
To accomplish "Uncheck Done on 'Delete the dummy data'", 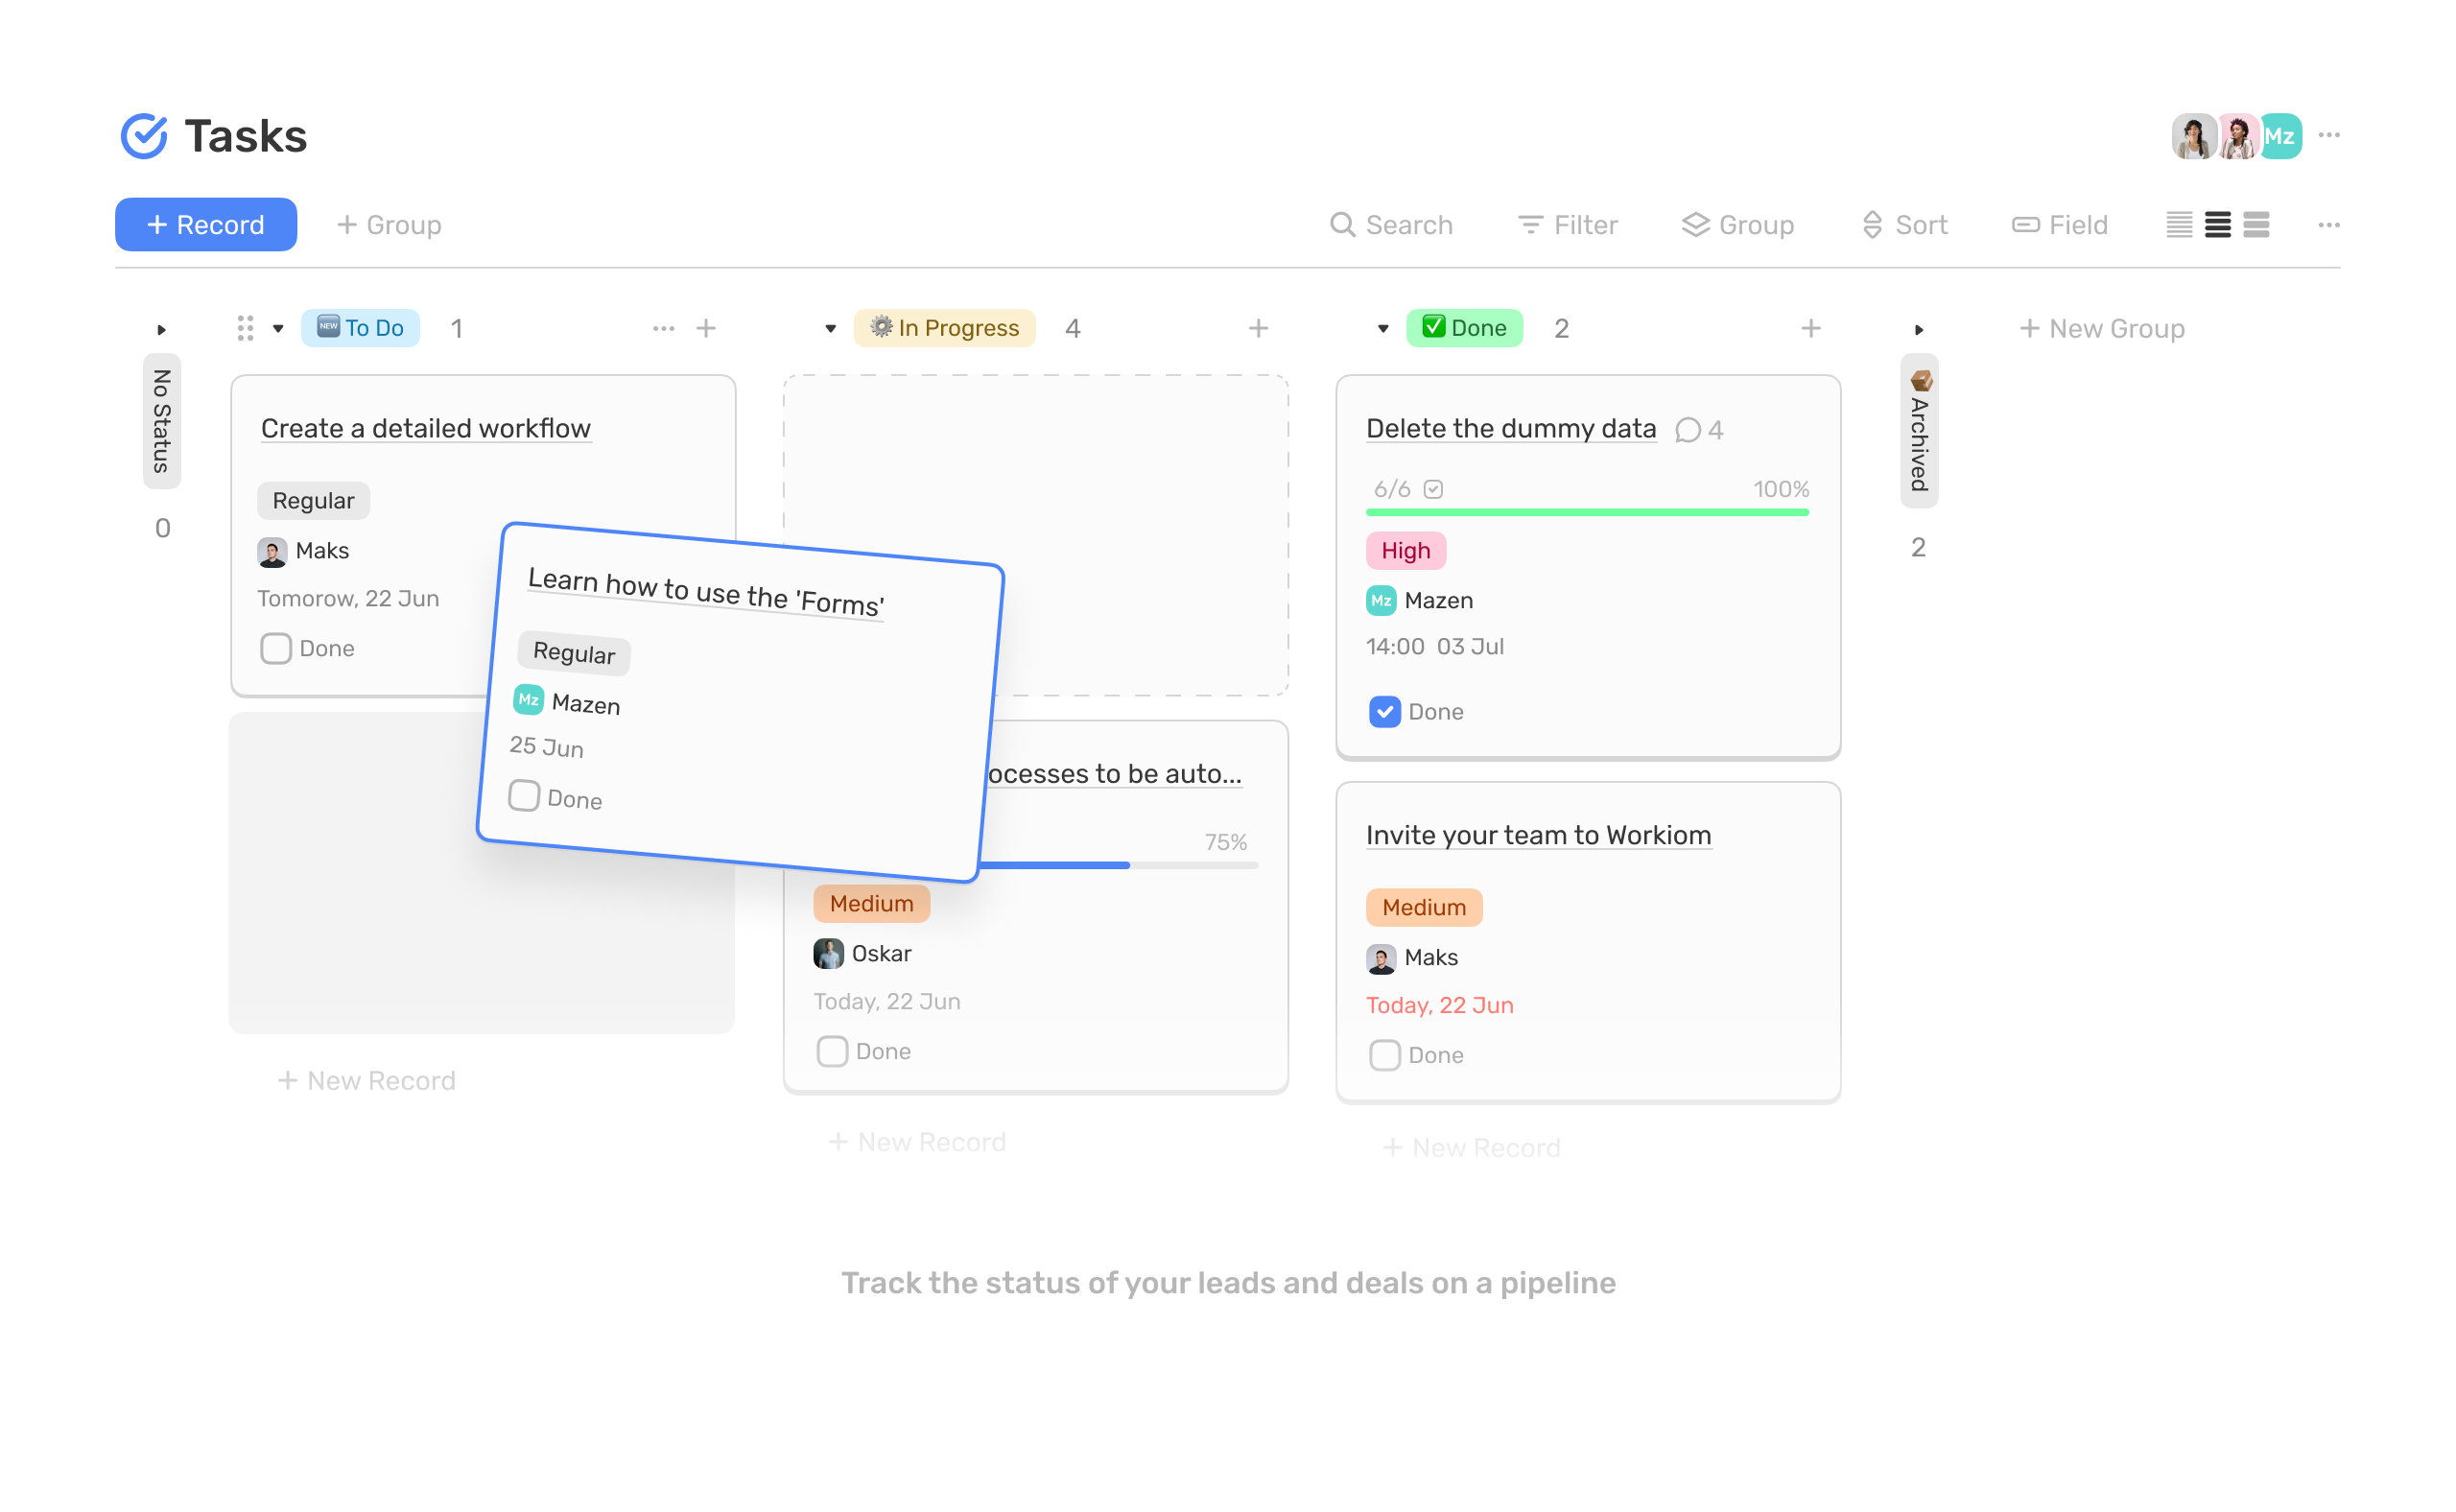I will 1384,711.
